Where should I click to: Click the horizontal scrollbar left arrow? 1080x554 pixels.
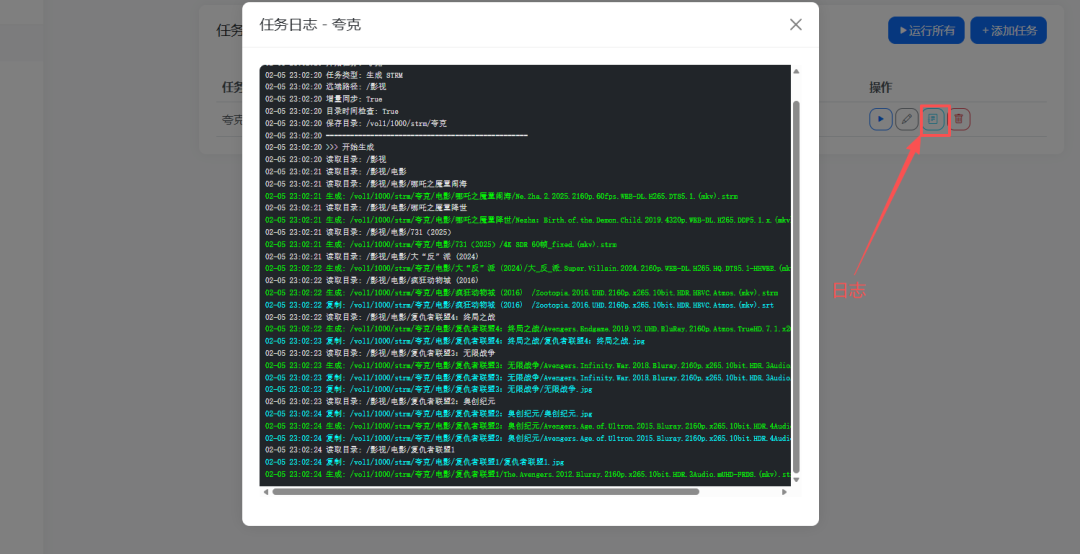click(x=266, y=492)
